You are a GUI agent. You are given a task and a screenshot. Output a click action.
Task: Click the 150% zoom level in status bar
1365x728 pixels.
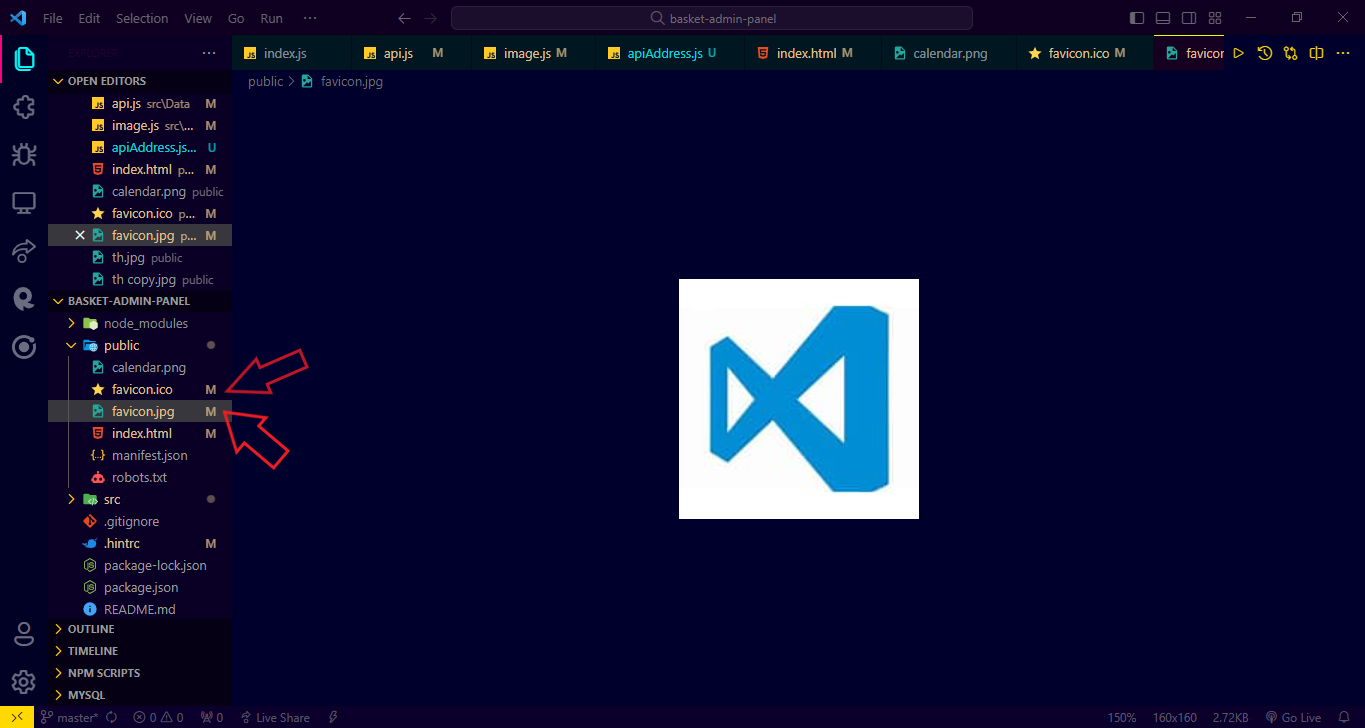click(x=1122, y=717)
